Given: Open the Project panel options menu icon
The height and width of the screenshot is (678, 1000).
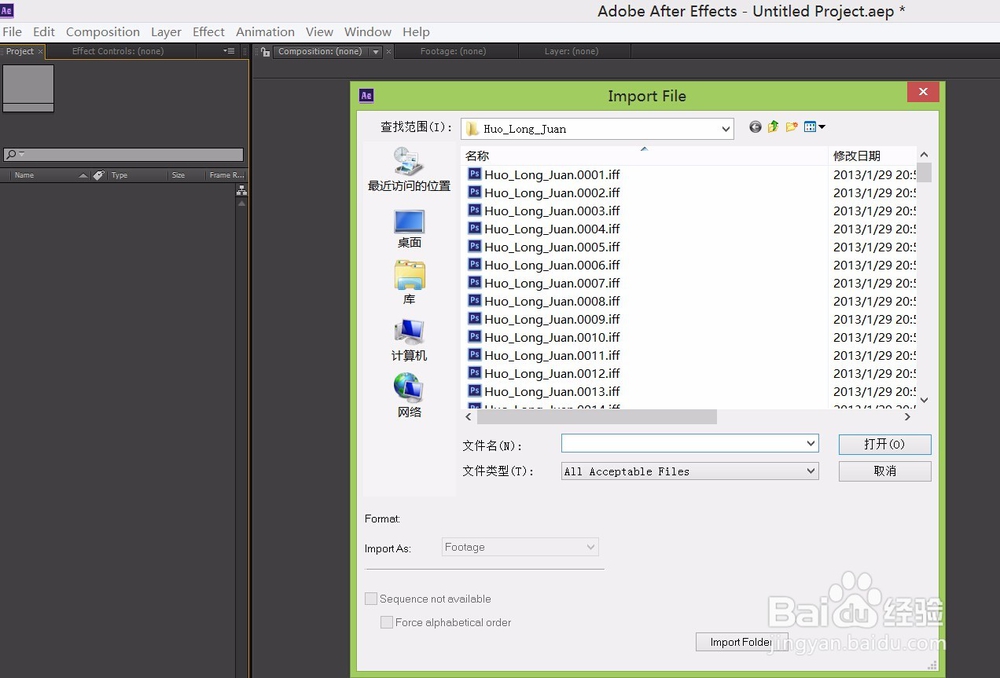Looking at the screenshot, I should click(x=229, y=51).
